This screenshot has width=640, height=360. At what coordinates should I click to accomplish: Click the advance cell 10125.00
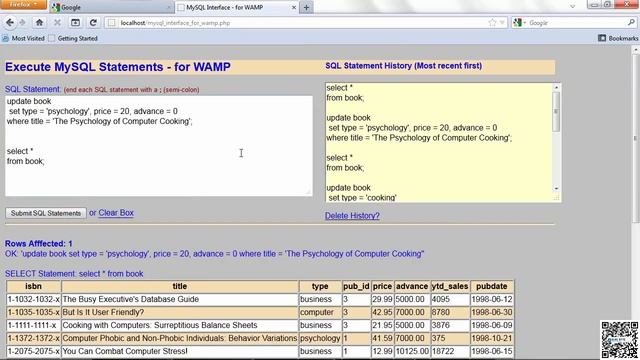(412, 351)
